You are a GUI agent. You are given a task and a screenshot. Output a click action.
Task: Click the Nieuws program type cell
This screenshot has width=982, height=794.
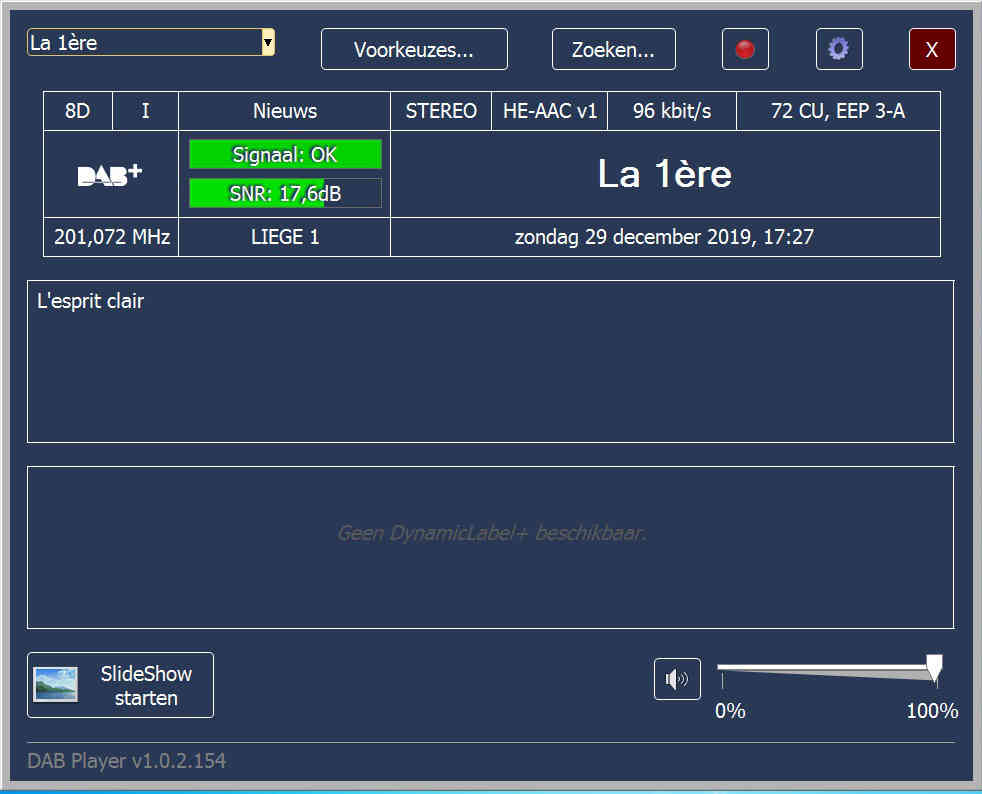click(x=284, y=111)
